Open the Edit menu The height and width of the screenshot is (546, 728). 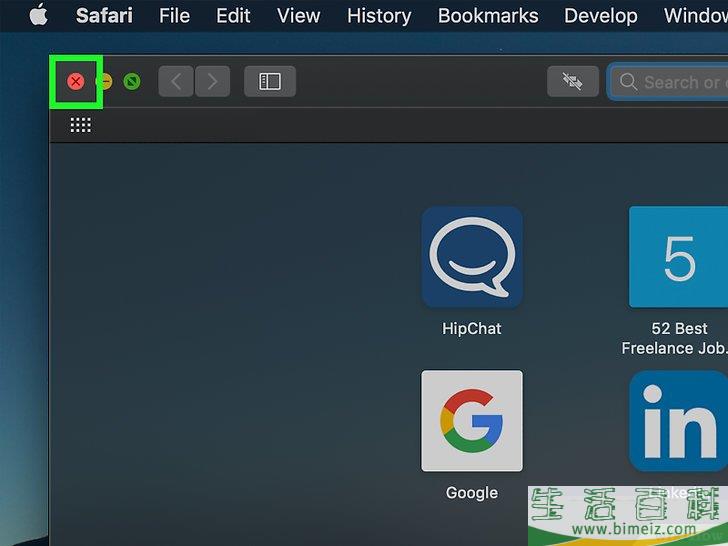[233, 16]
